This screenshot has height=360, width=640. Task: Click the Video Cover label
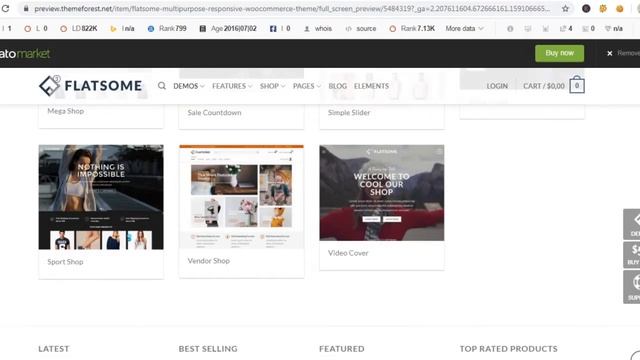point(348,253)
